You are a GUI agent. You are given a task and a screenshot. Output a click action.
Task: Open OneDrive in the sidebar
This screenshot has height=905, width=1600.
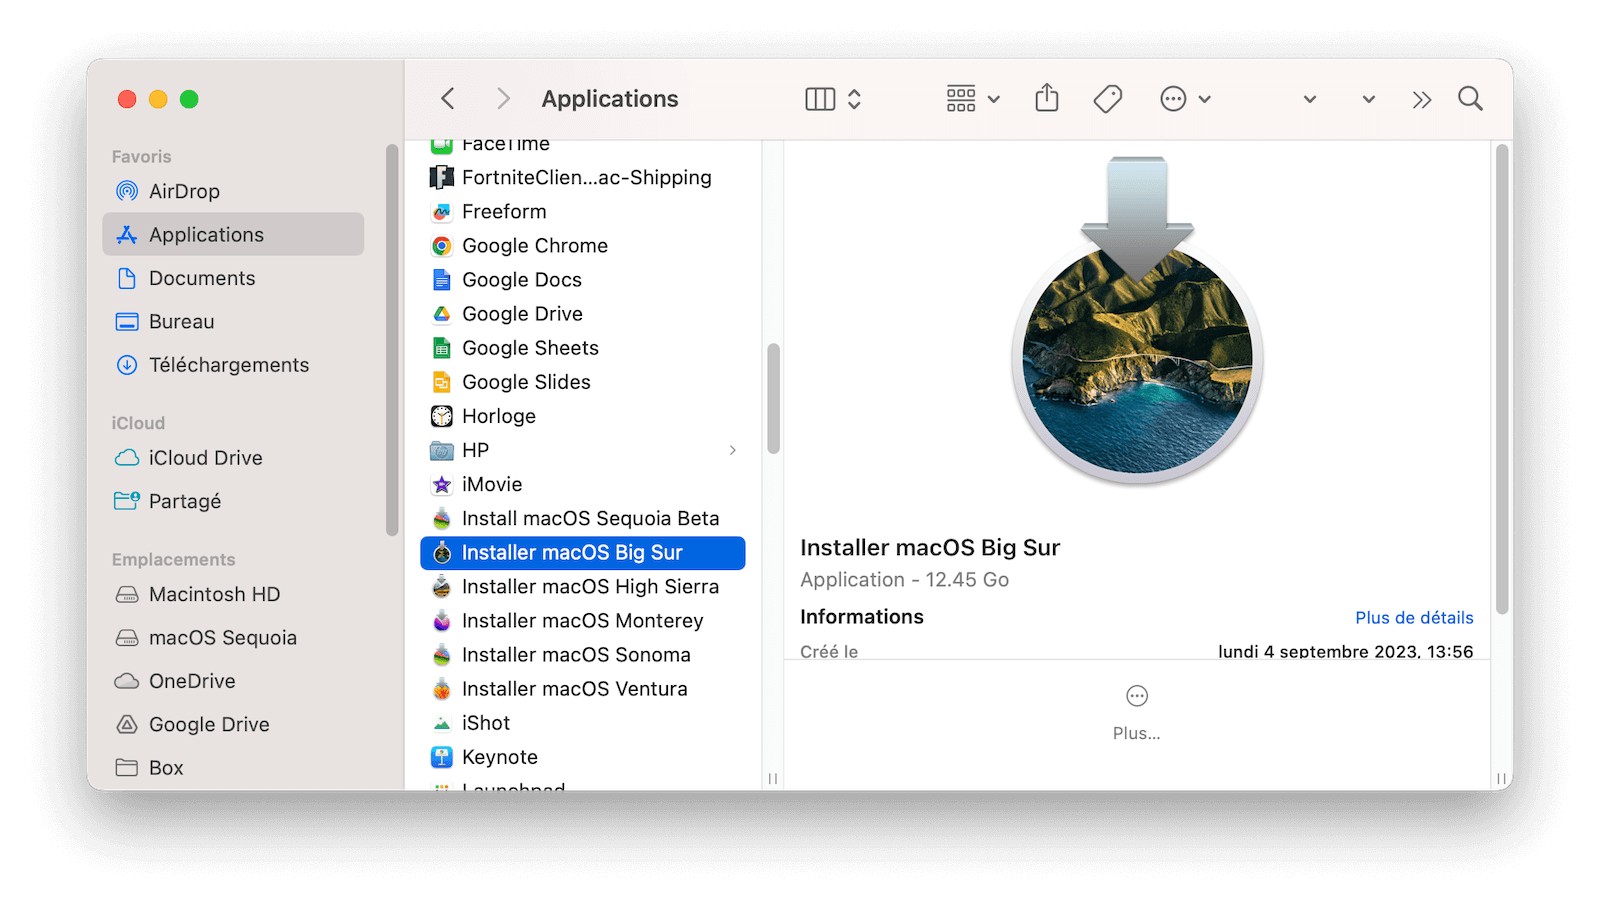point(233,681)
